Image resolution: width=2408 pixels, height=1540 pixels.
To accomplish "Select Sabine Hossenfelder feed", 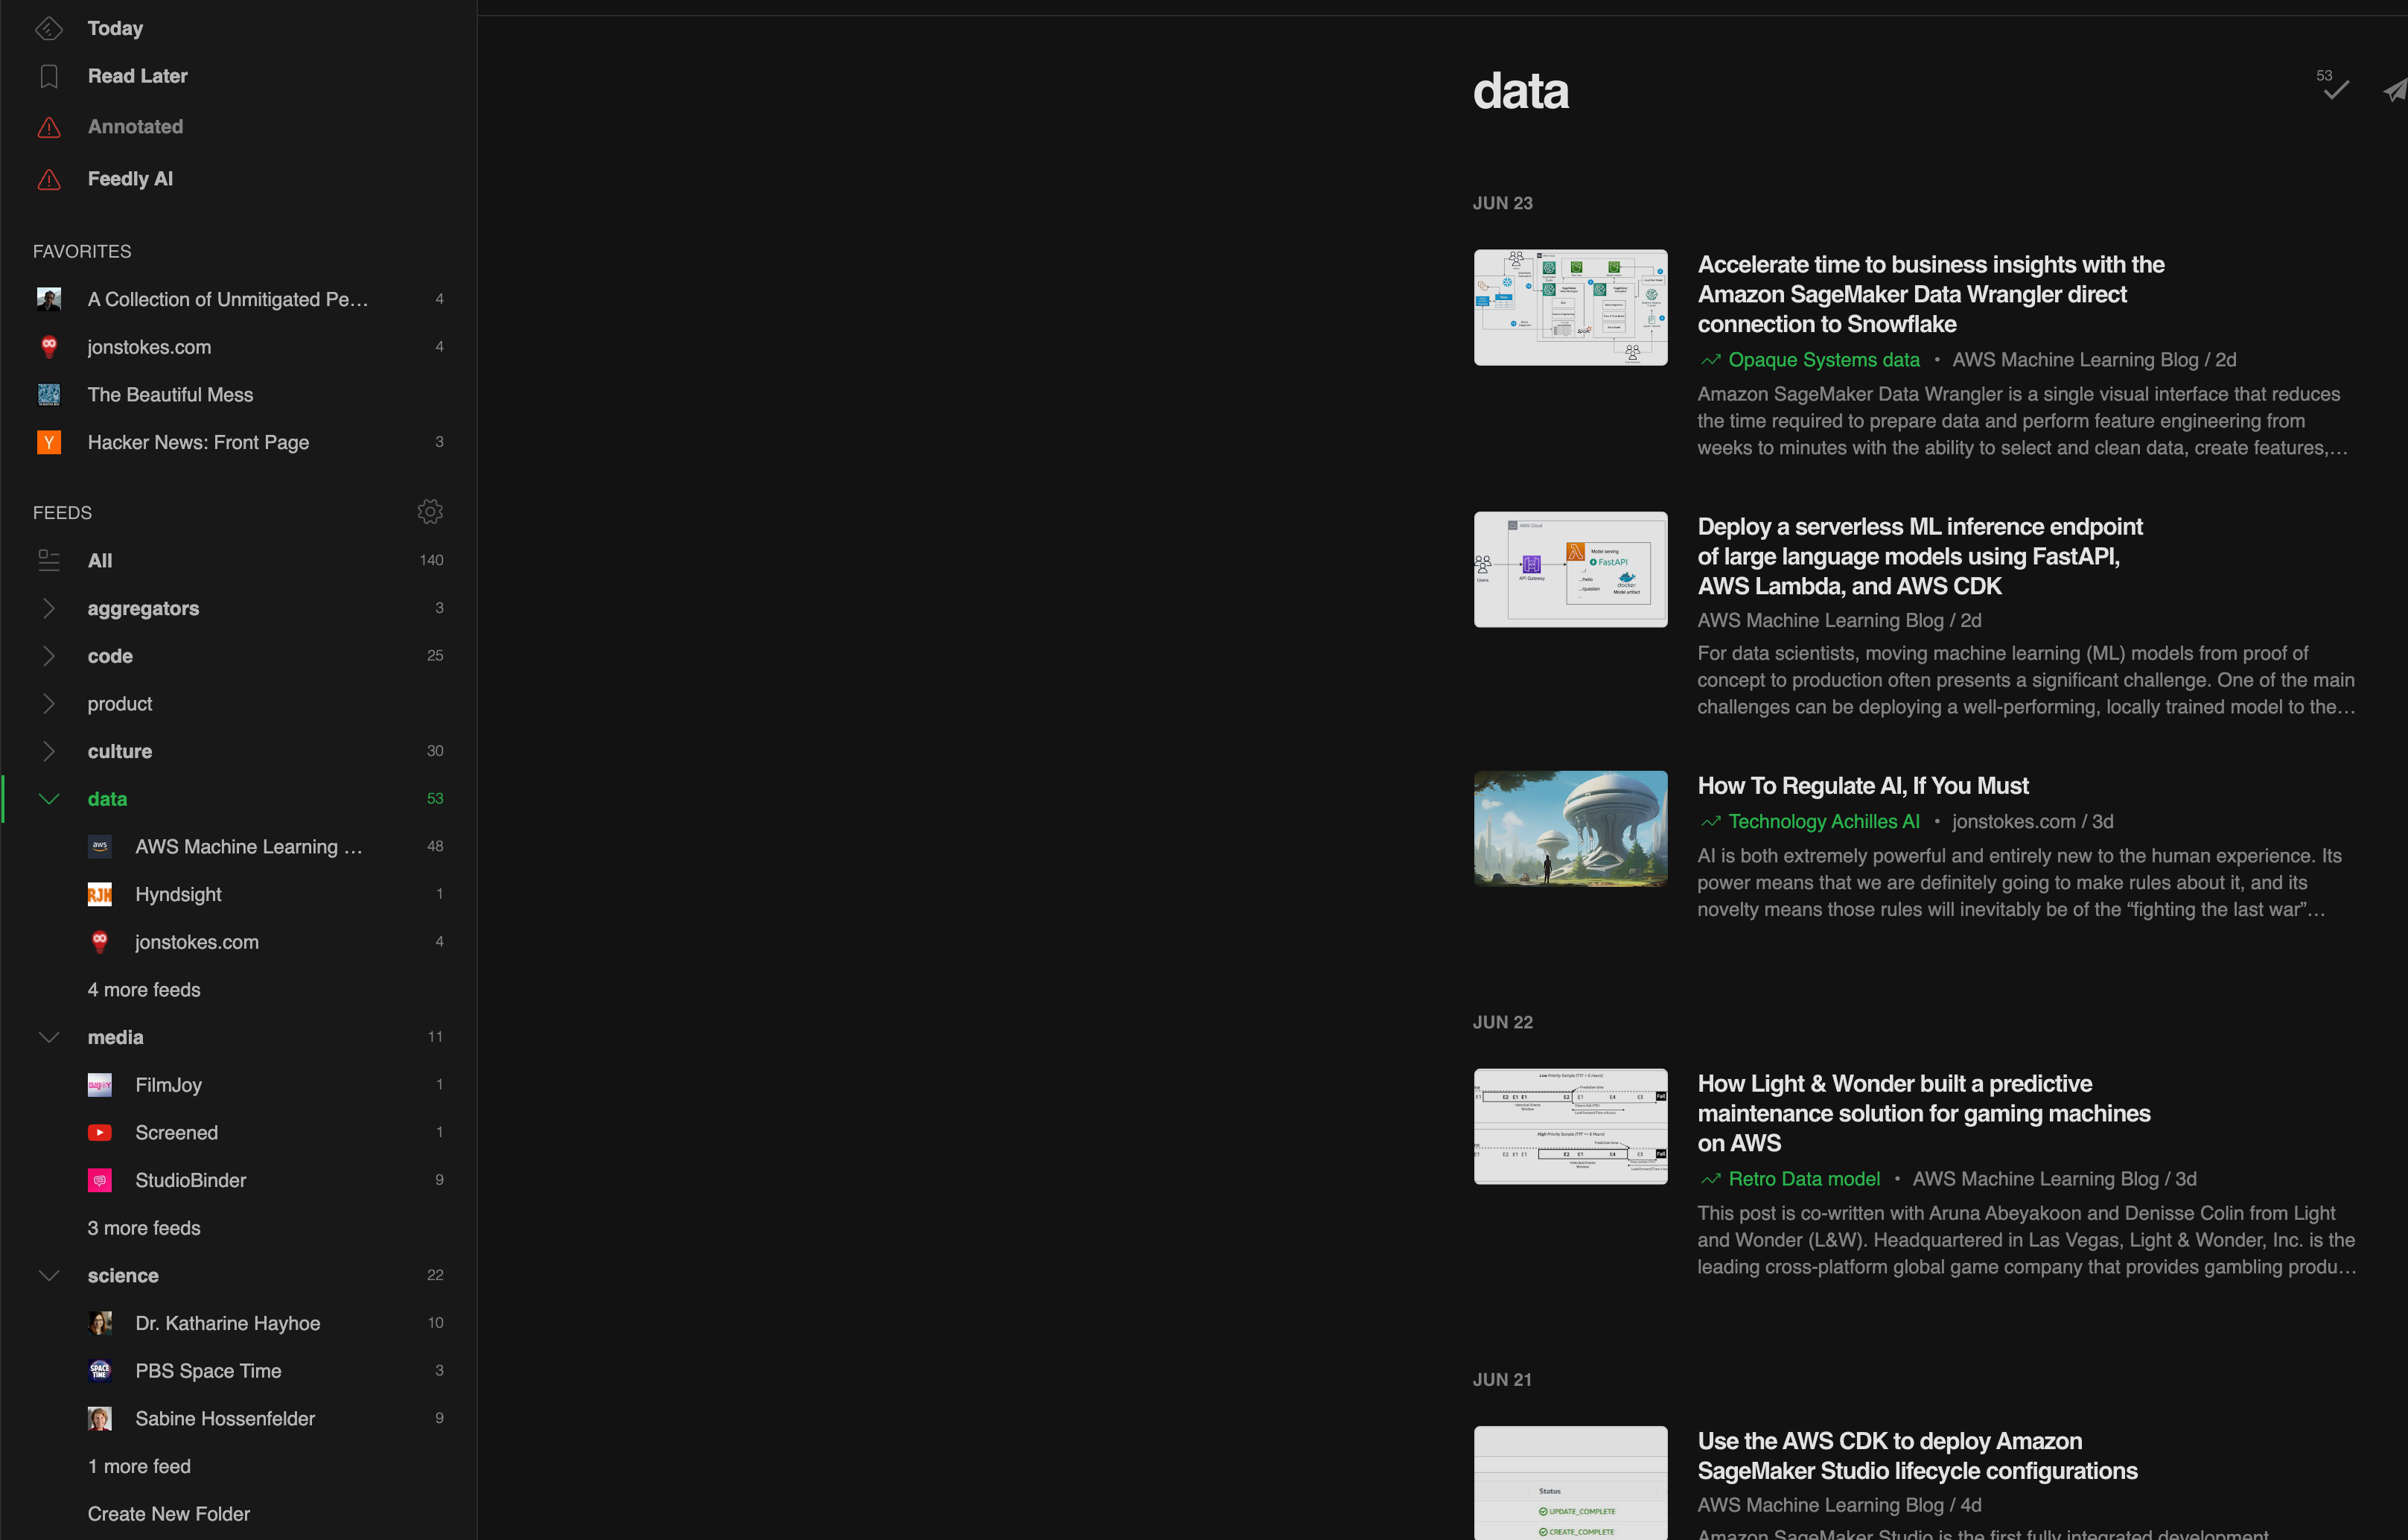I will pos(239,1418).
